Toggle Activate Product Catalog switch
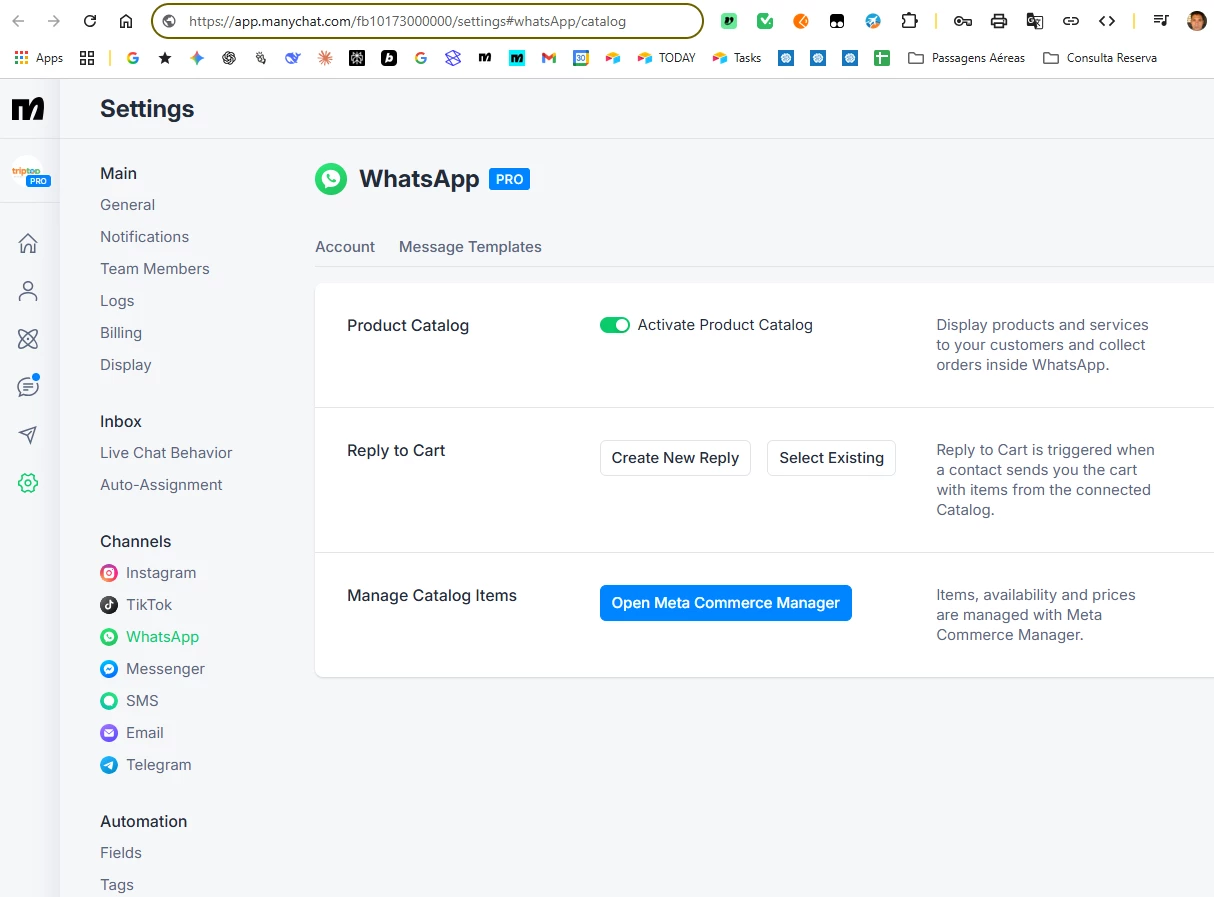Image resolution: width=1214 pixels, height=897 pixels. [x=615, y=325]
